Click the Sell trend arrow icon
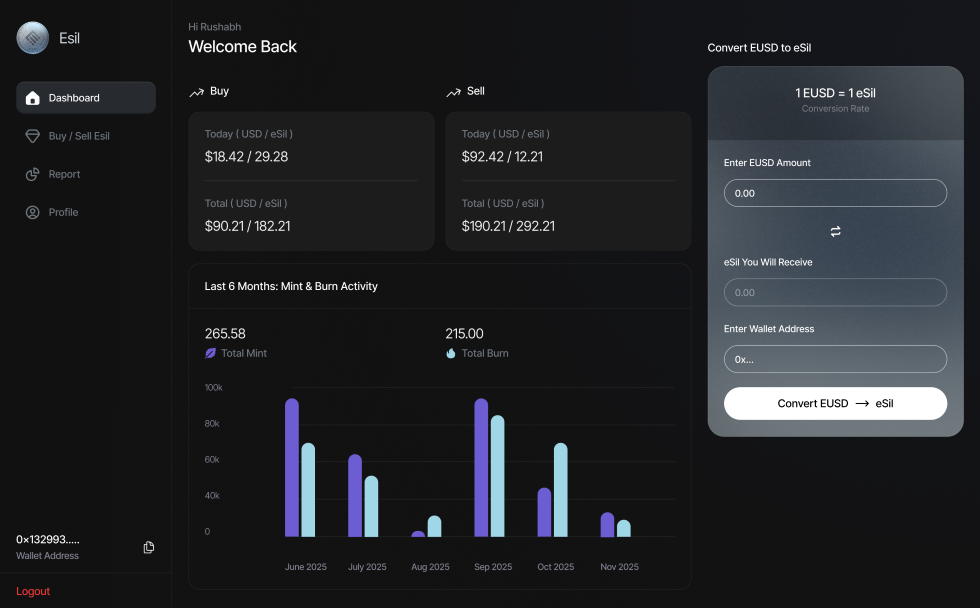The width and height of the screenshot is (980, 608). (453, 92)
